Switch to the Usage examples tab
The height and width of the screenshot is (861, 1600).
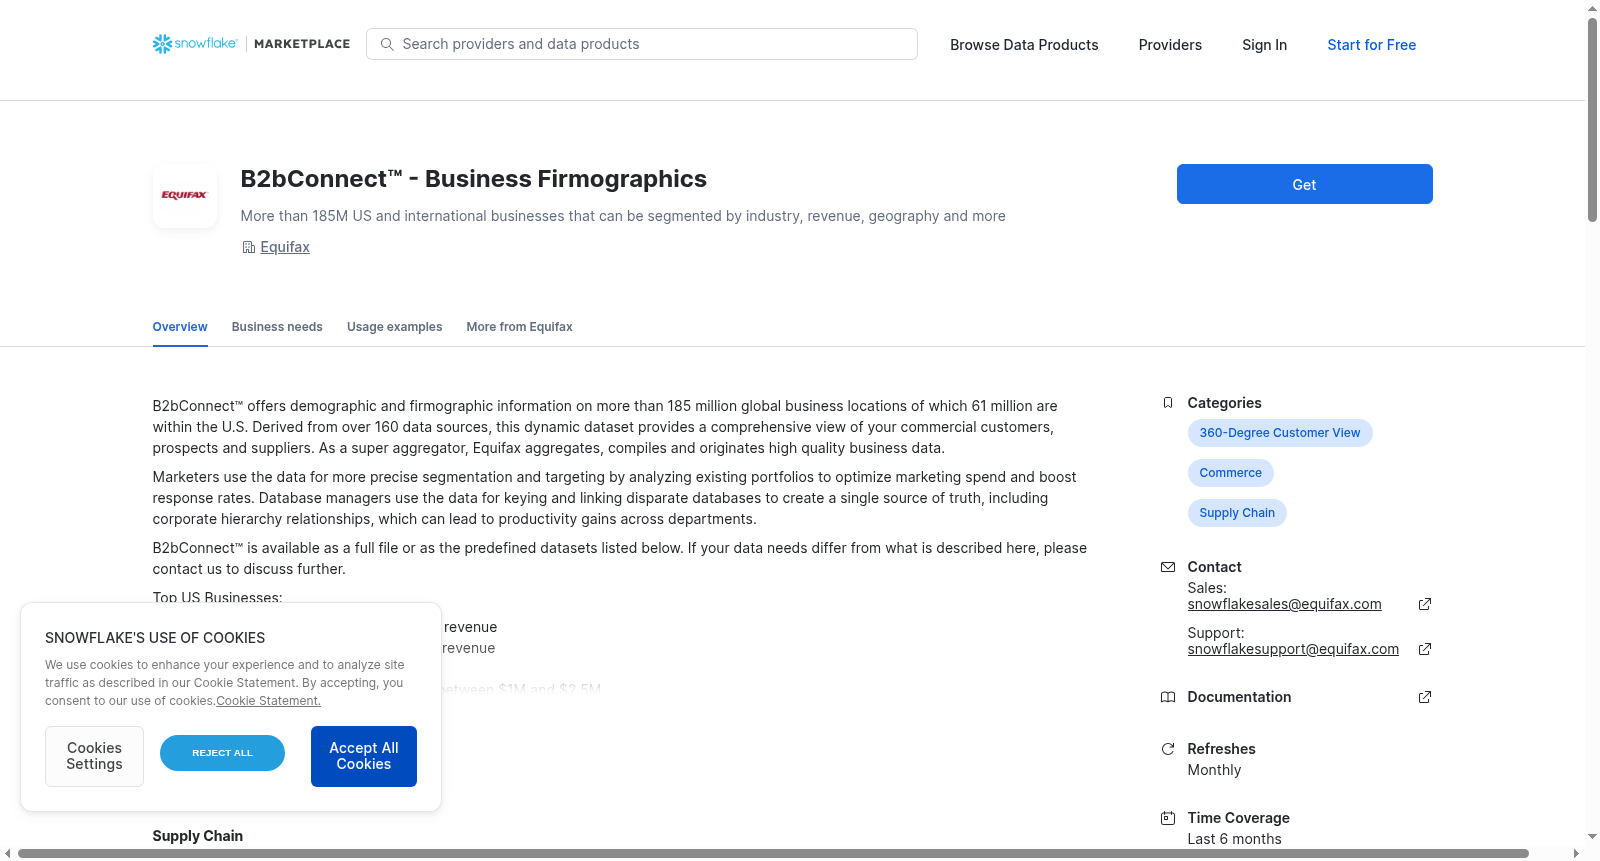pos(394,327)
